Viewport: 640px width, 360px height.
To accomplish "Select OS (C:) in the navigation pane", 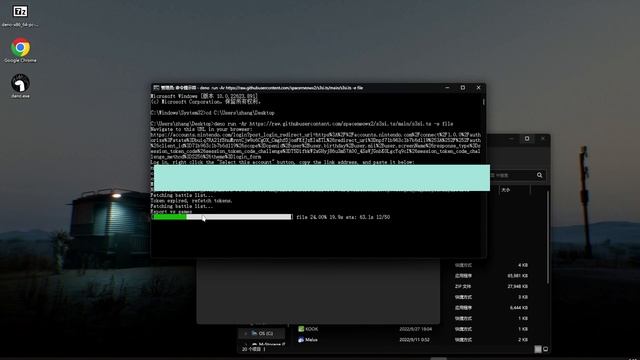I will tap(262, 333).
